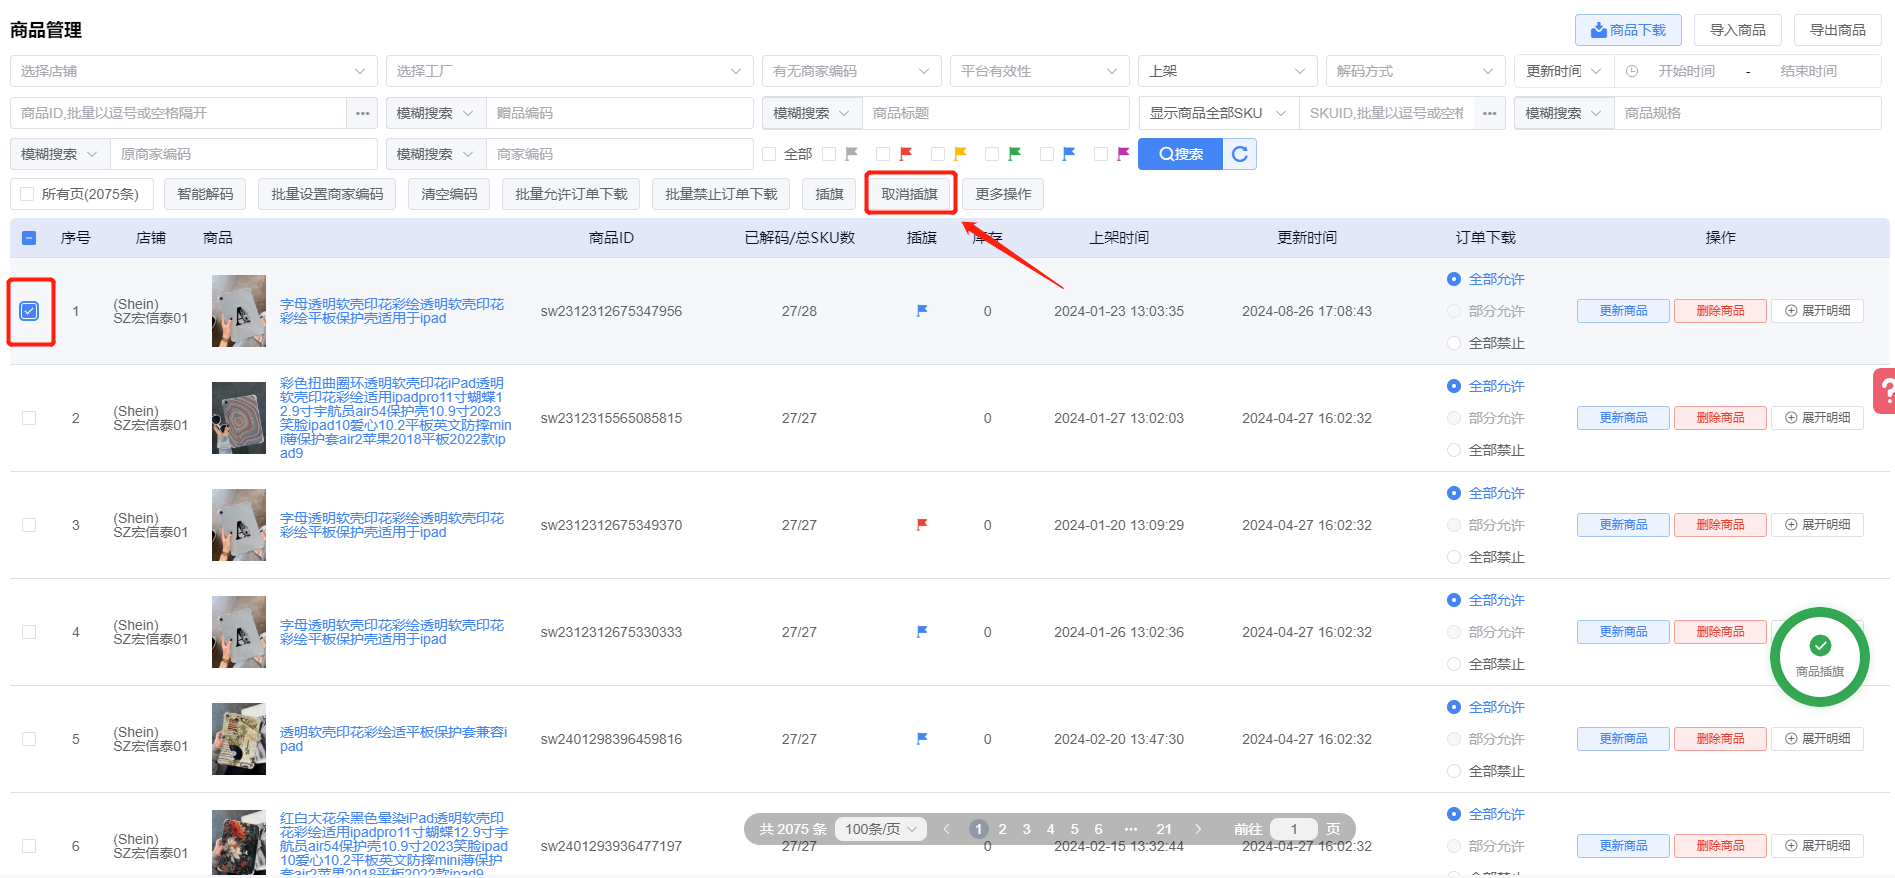1895x878 pixels.
Task: Click the blue flag in row 1
Action: [922, 311]
